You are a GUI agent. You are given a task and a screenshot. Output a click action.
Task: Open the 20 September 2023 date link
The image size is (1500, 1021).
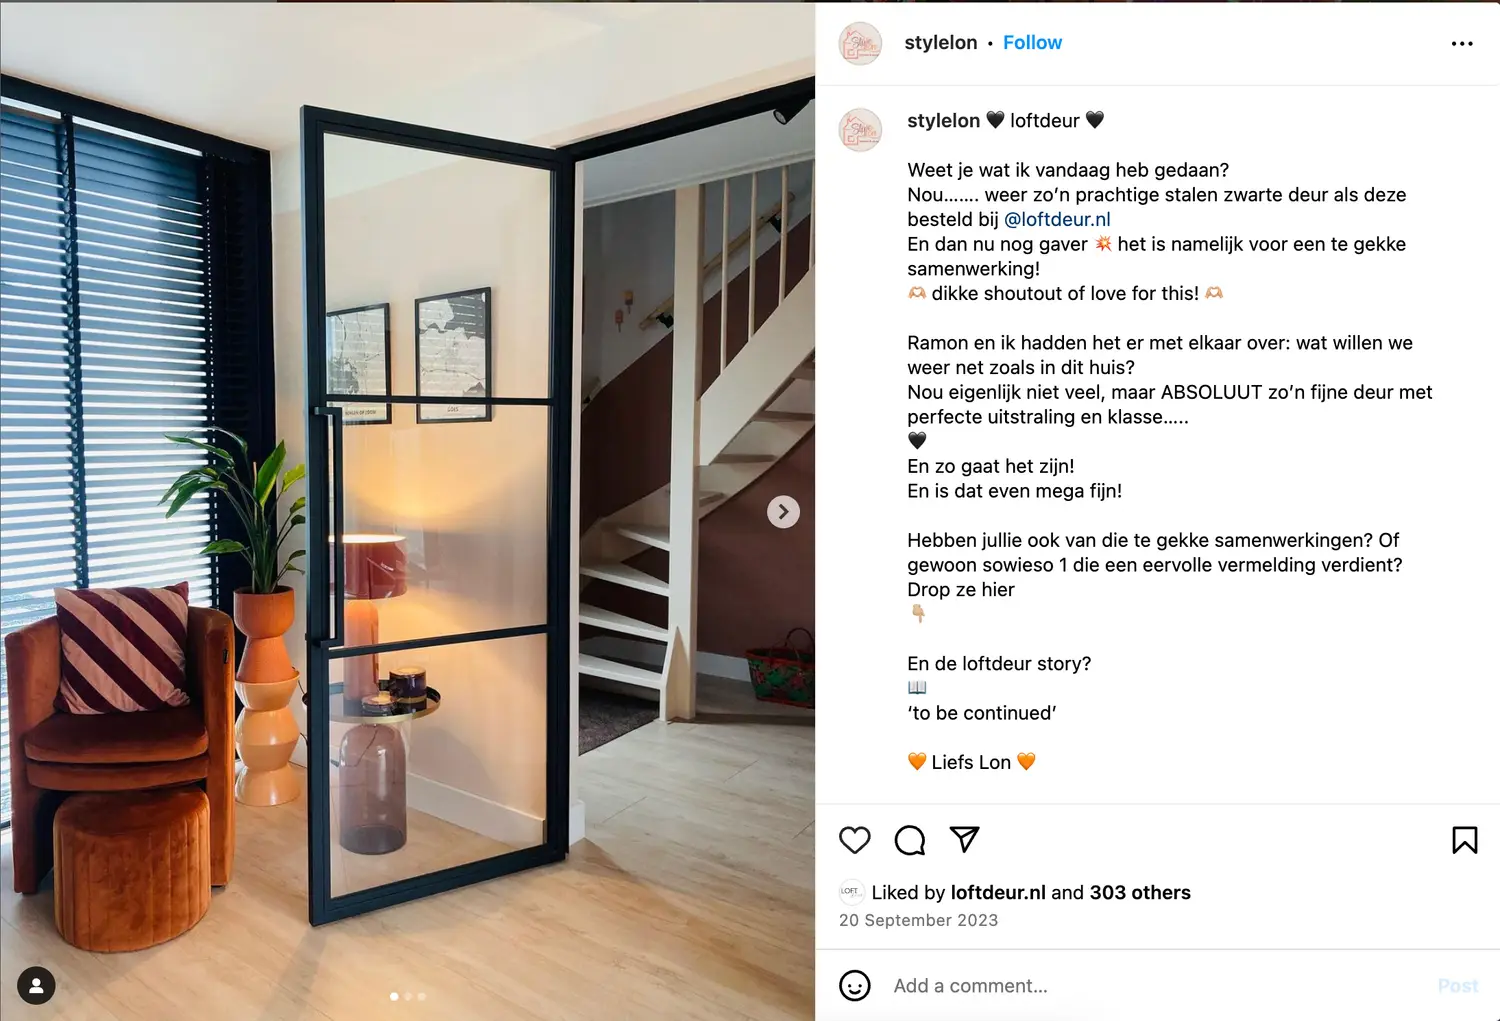(x=918, y=920)
